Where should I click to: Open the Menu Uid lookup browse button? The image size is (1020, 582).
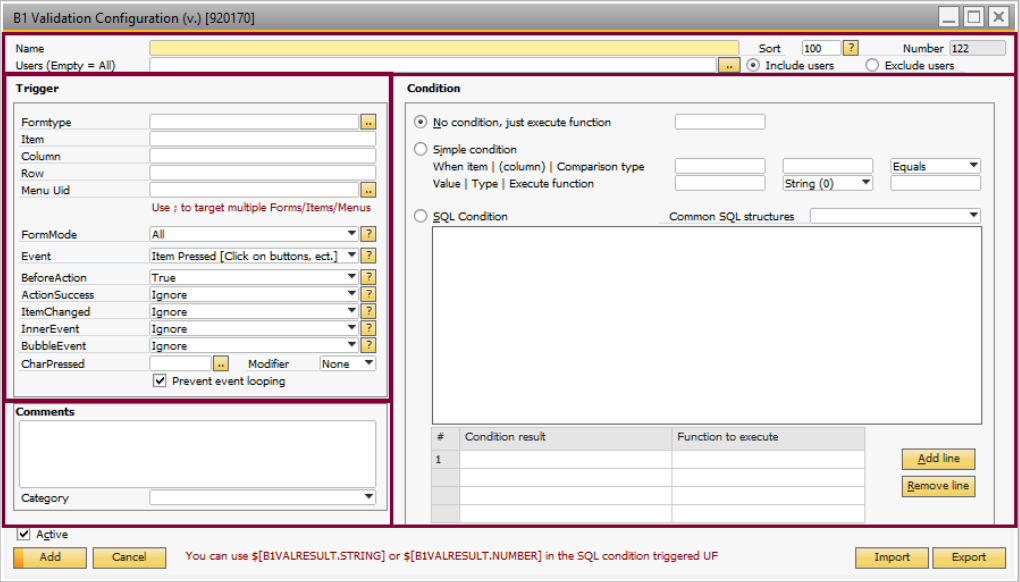pos(368,191)
